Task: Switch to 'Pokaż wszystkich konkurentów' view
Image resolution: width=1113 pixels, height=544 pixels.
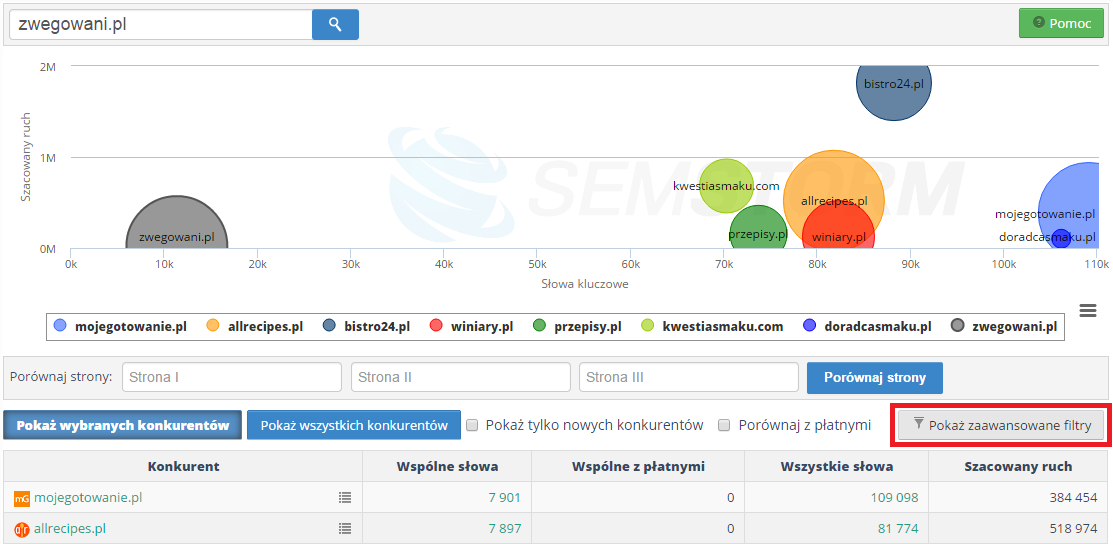Action: pos(354,425)
